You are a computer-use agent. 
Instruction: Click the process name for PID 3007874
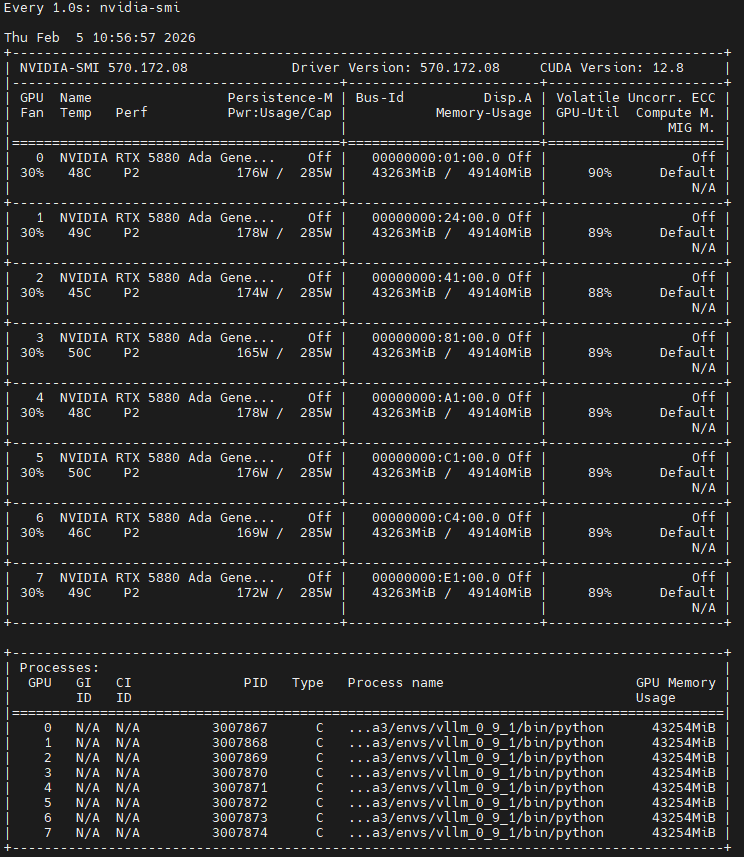pyautogui.click(x=476, y=833)
